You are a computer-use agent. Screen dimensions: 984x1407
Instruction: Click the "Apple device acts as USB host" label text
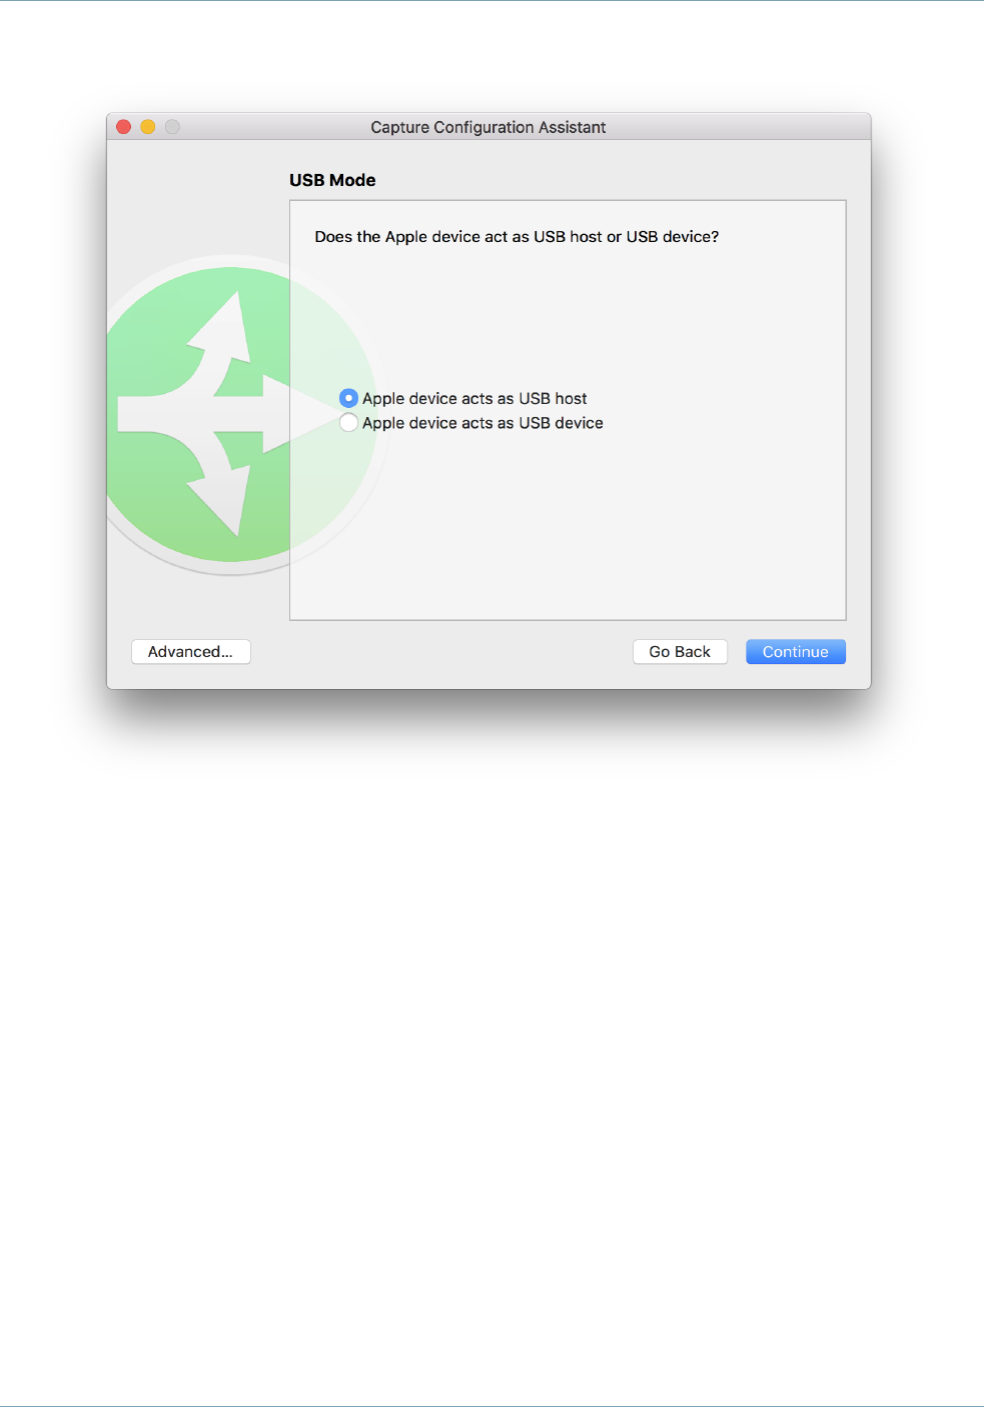(475, 398)
